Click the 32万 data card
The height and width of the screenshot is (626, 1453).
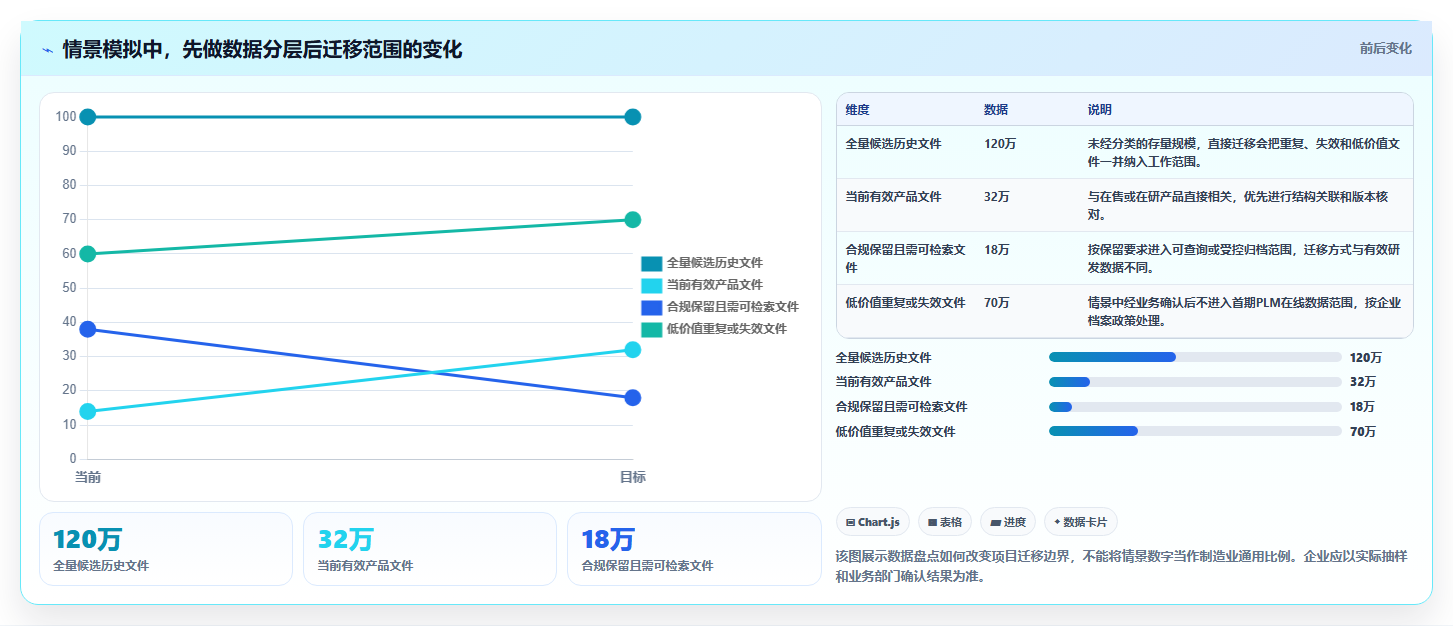(429, 549)
